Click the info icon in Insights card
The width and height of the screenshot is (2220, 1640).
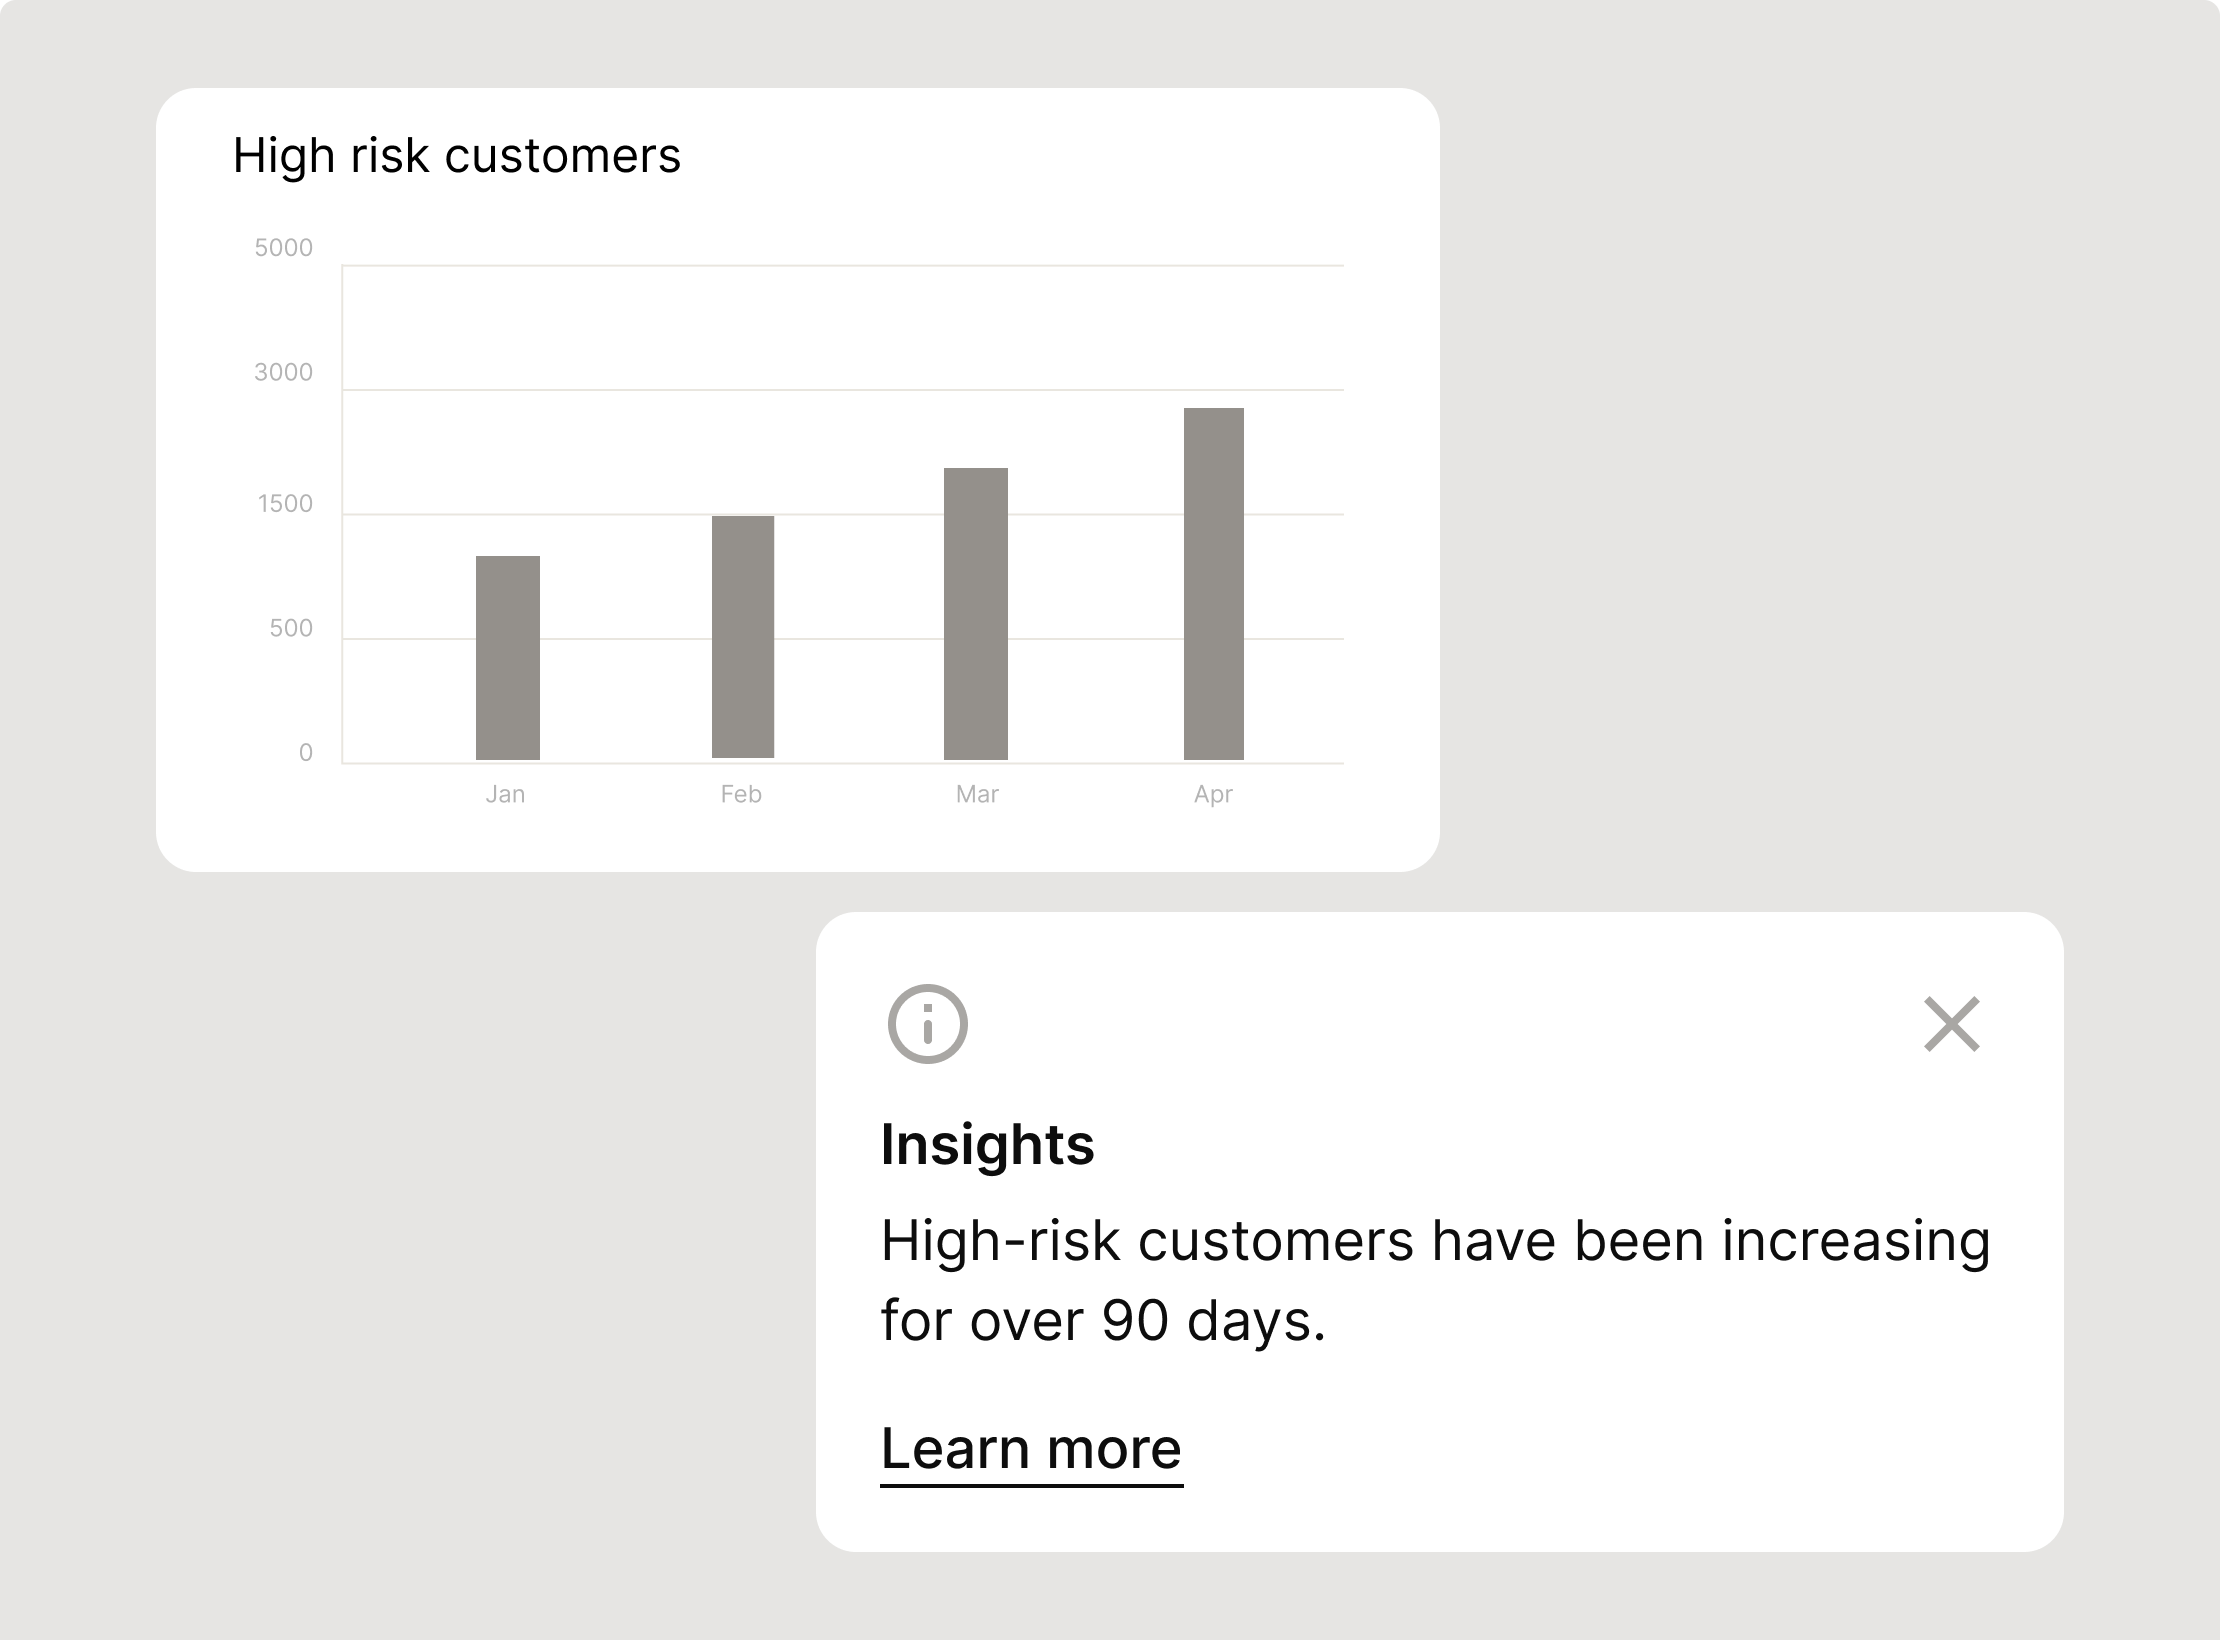pos(928,1024)
